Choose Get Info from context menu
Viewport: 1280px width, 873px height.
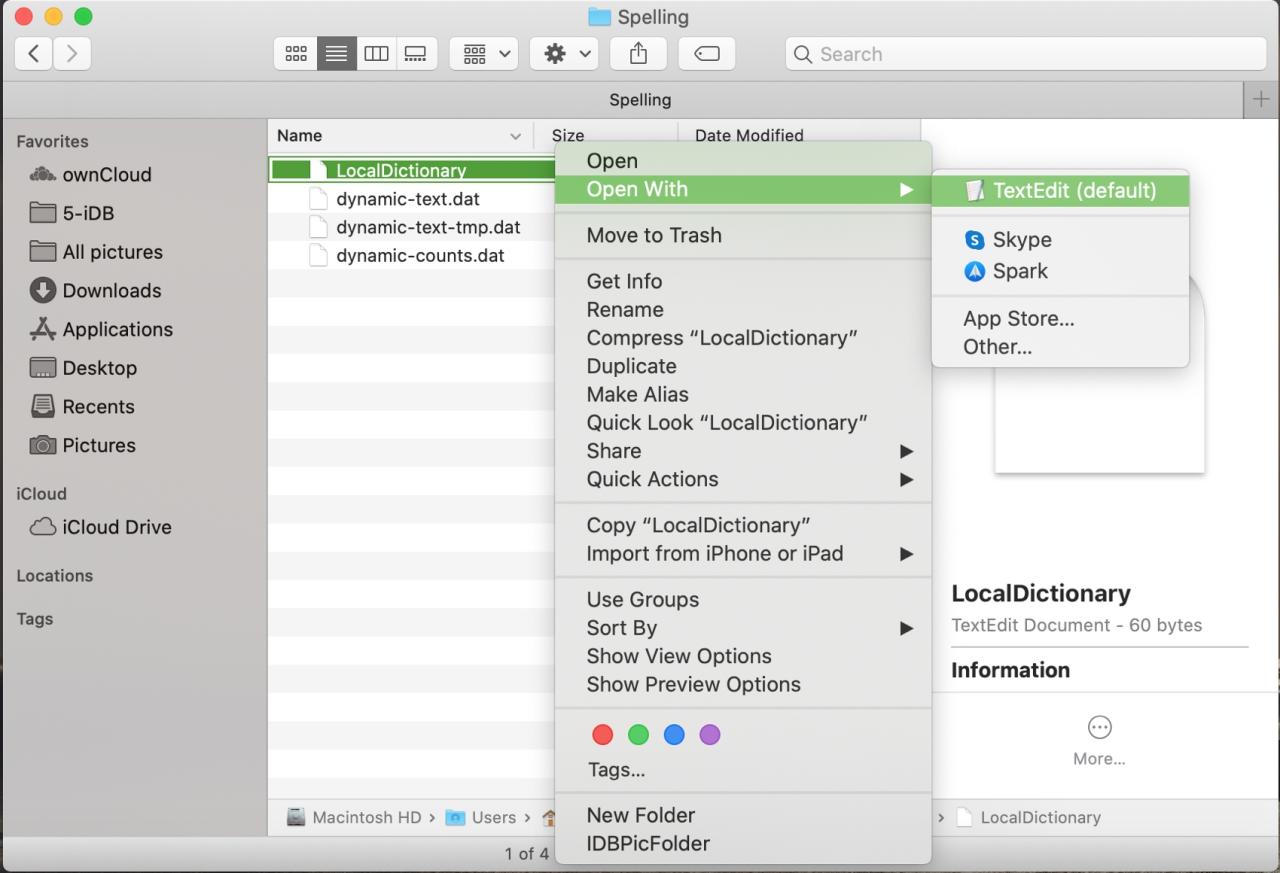[624, 281]
